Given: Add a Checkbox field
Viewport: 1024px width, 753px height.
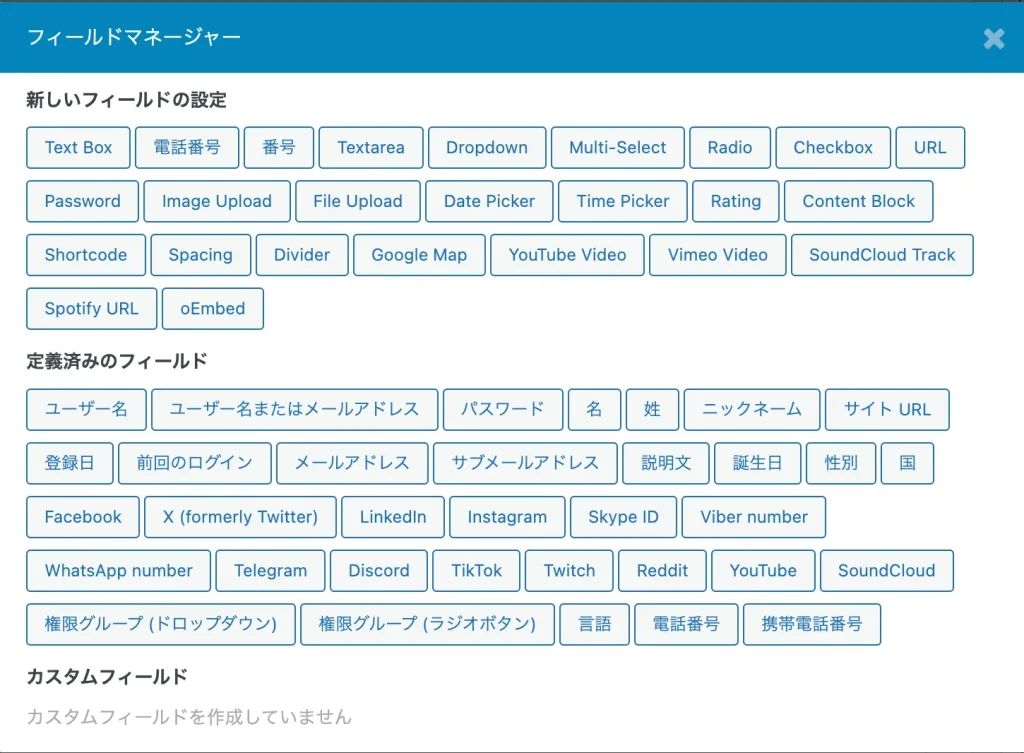Looking at the screenshot, I should click(833, 148).
